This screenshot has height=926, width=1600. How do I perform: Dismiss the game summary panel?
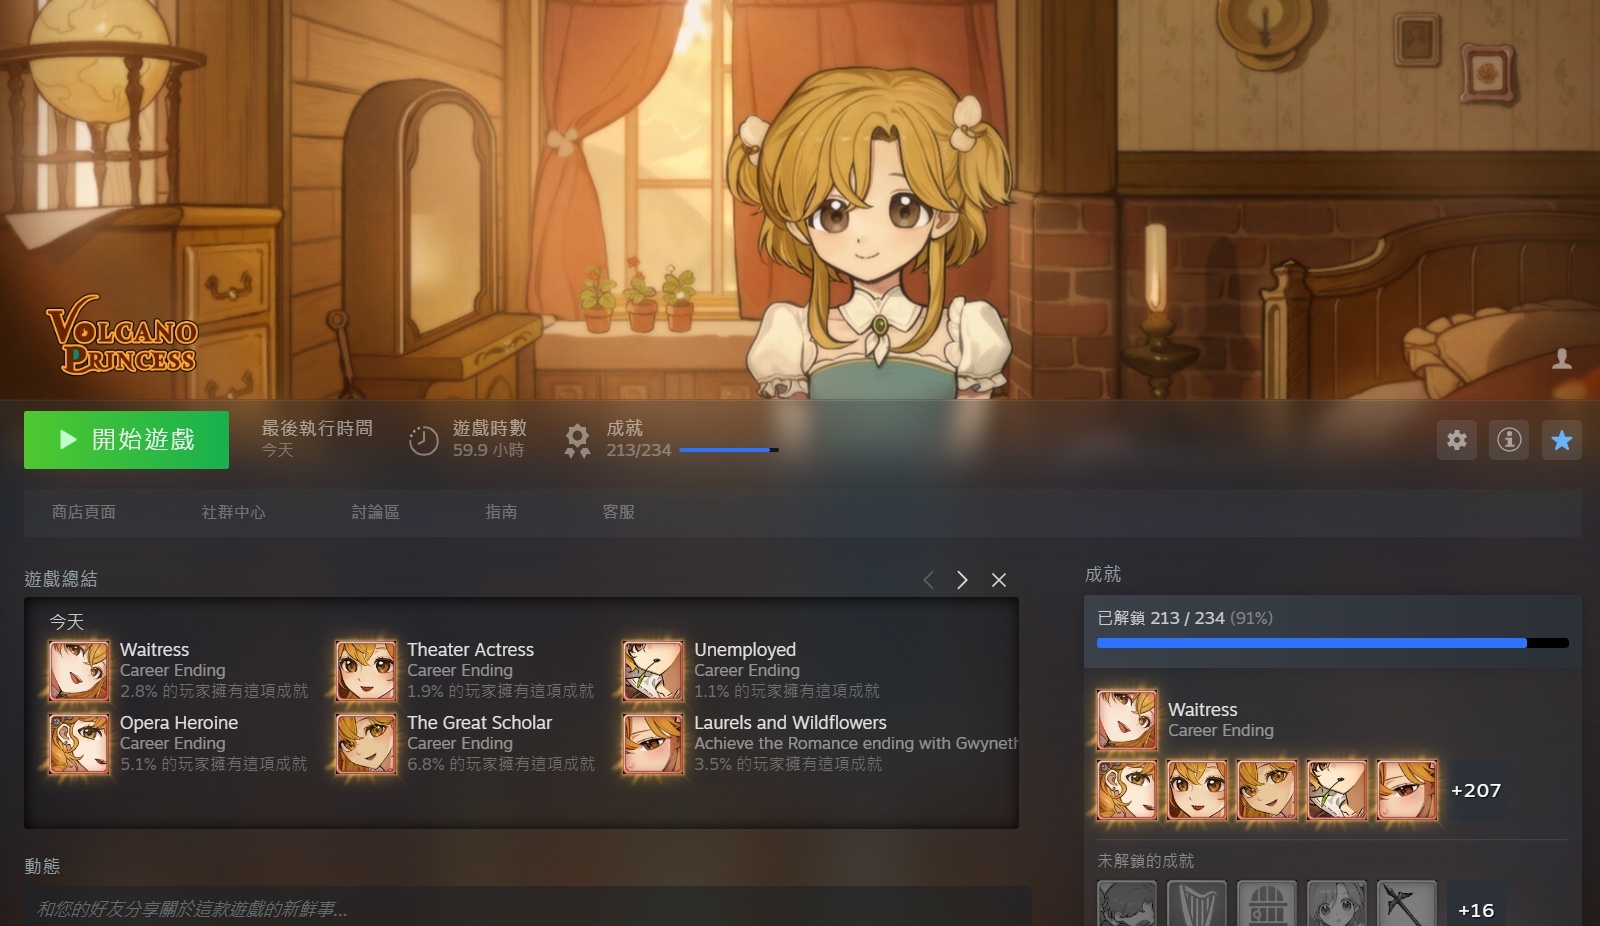click(998, 580)
